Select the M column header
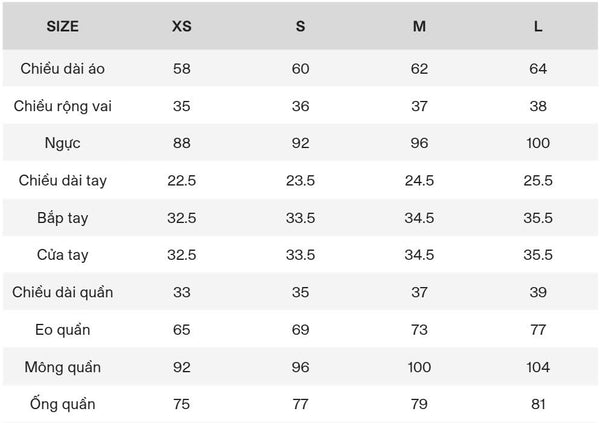The image size is (600, 423). 419,26
